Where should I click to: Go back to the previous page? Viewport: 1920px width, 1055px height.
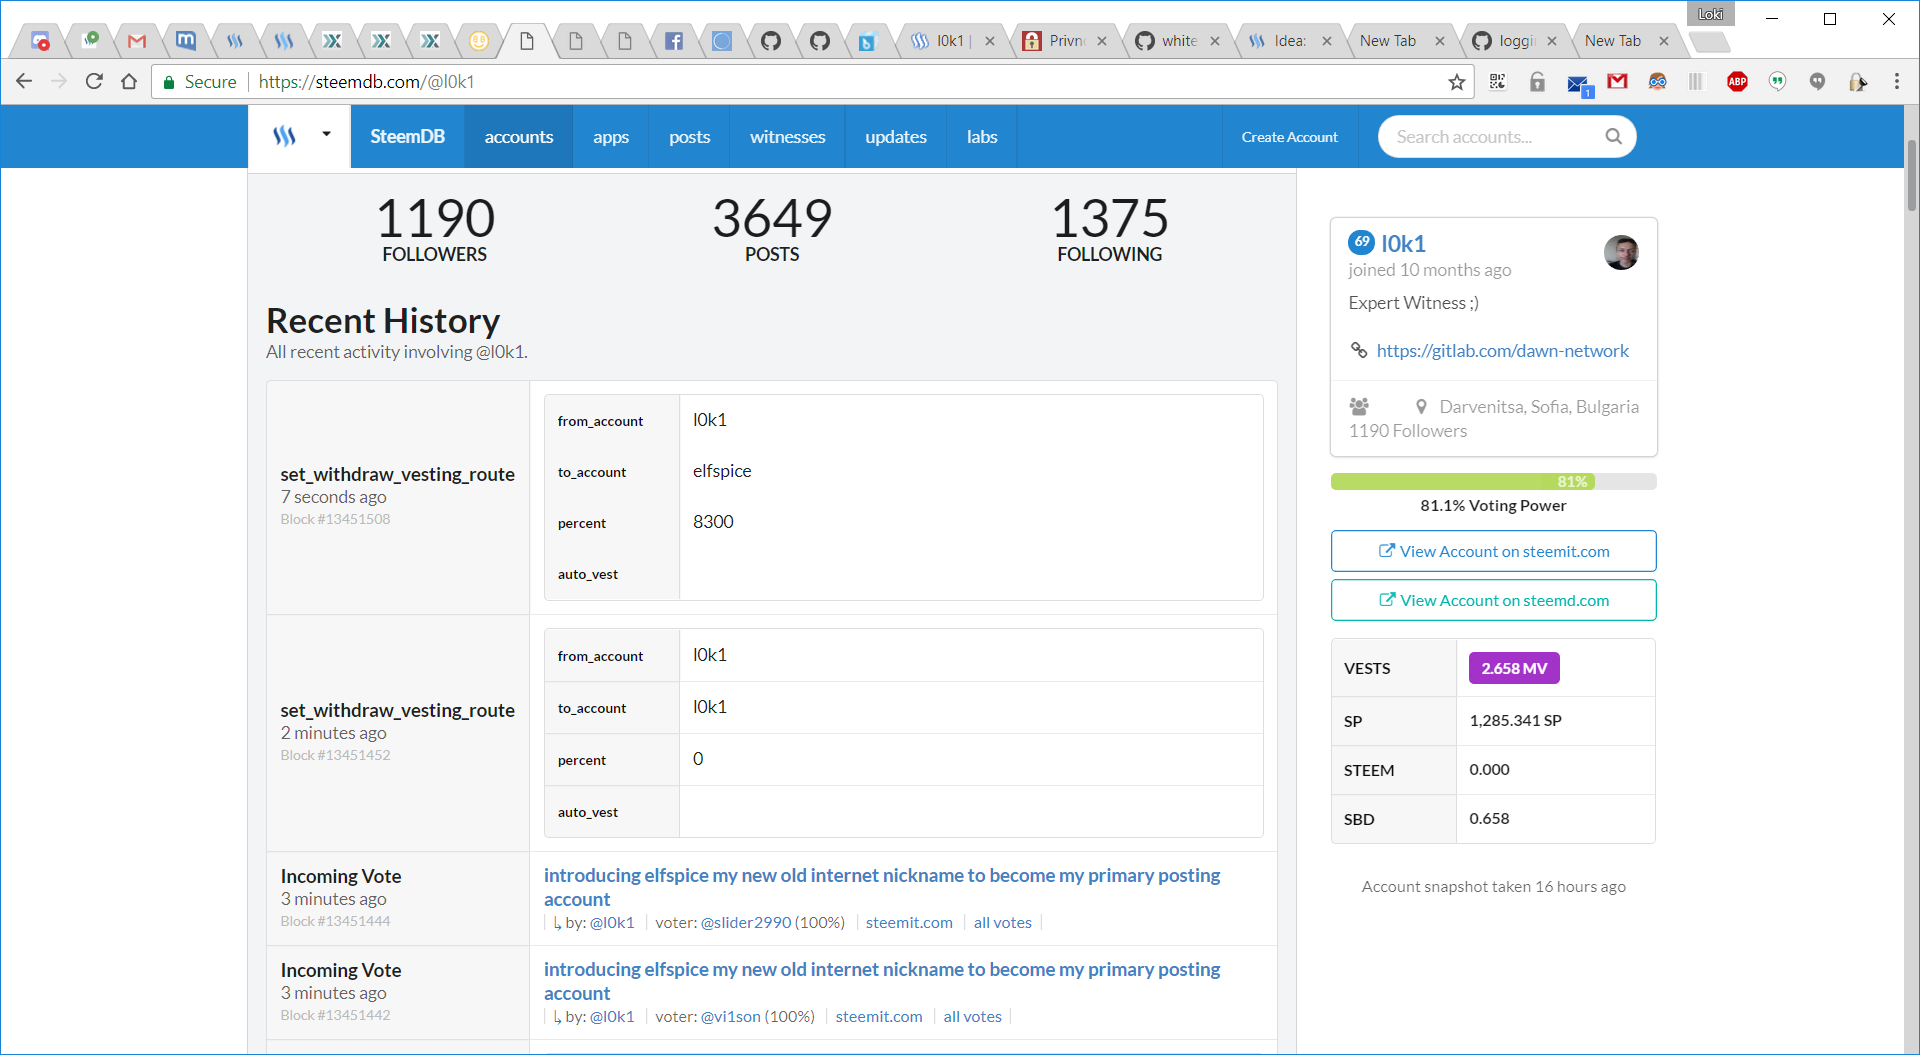tap(24, 82)
